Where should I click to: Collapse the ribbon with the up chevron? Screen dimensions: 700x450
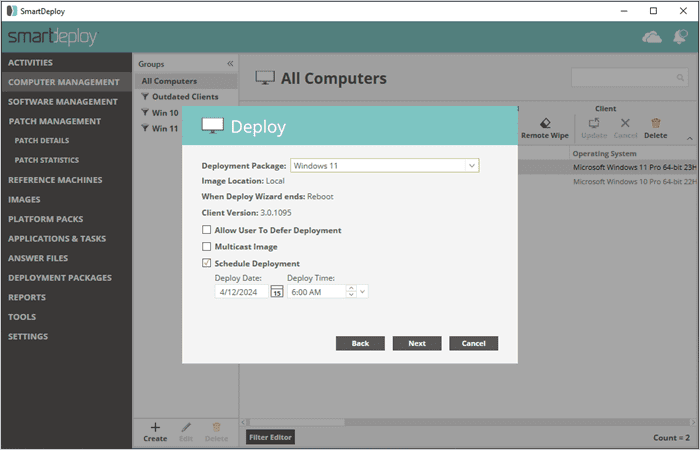(x=690, y=139)
